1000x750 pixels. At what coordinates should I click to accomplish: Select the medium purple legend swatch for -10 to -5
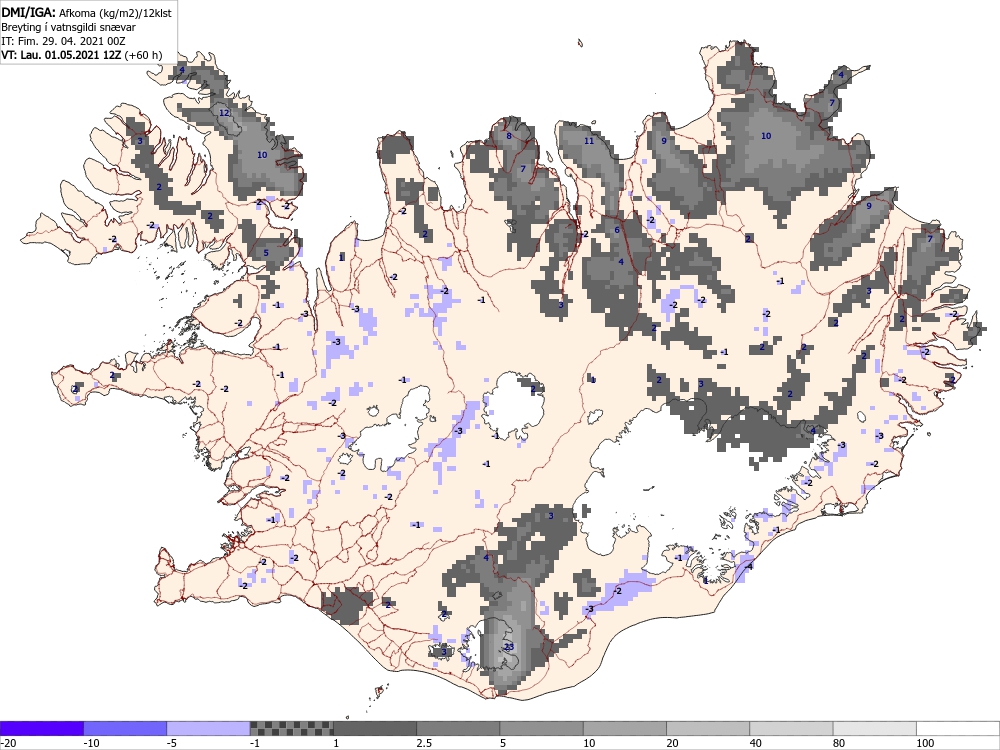(125, 728)
